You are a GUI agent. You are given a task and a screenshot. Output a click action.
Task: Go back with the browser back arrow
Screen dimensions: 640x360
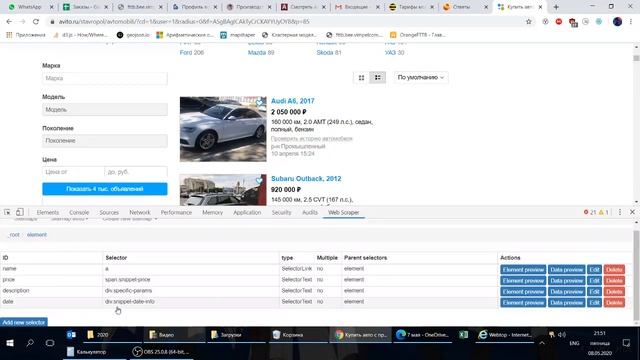pyautogui.click(x=9, y=22)
